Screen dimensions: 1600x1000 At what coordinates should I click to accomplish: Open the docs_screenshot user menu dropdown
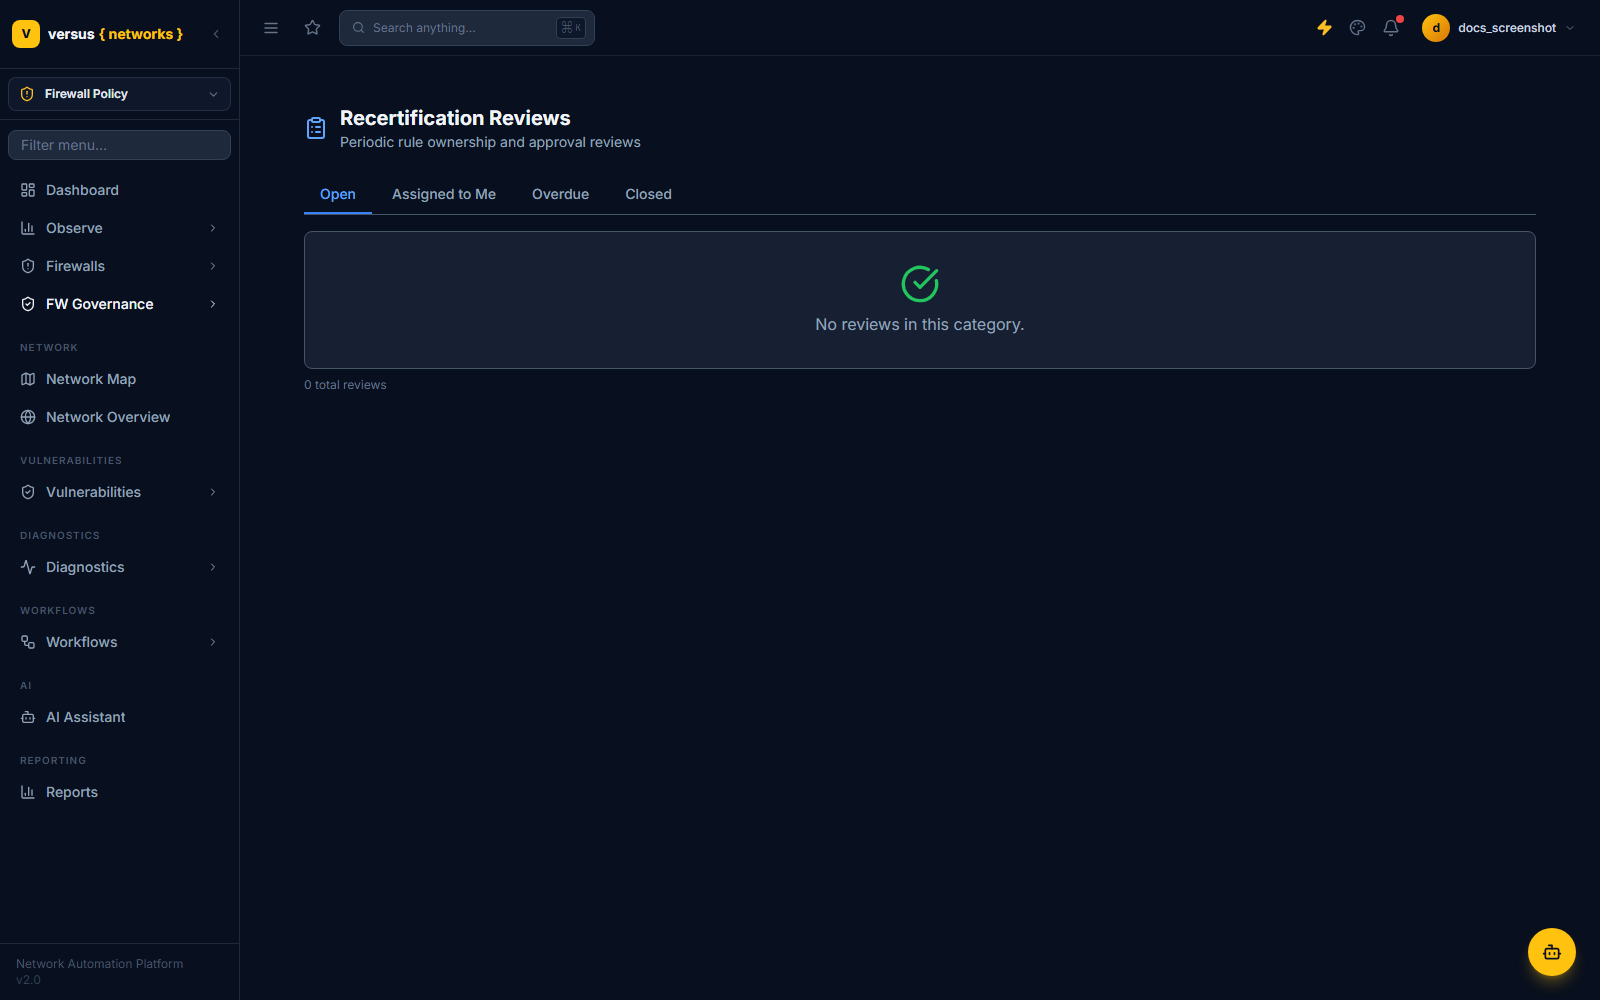tap(1500, 28)
